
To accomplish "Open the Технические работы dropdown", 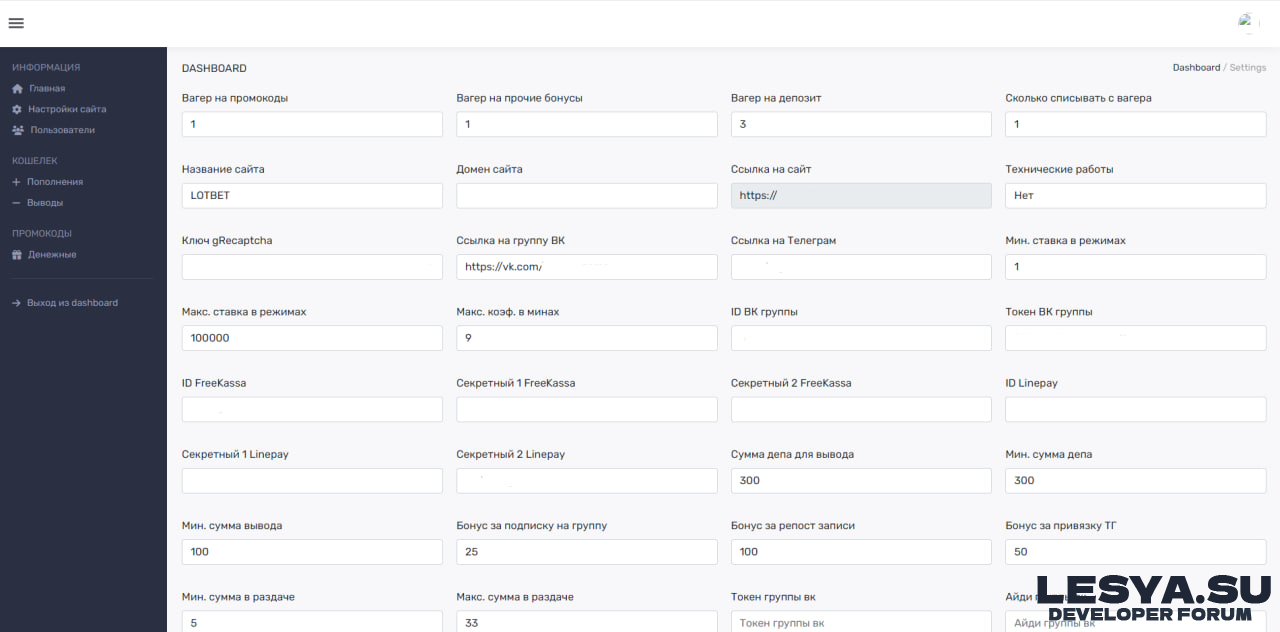I will click(x=1135, y=196).
